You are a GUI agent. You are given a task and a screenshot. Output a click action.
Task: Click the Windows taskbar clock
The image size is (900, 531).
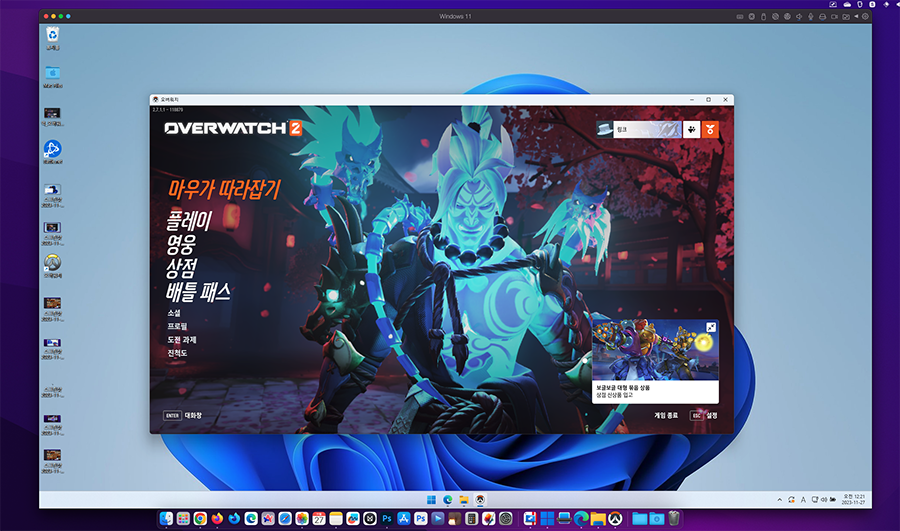click(x=854, y=499)
